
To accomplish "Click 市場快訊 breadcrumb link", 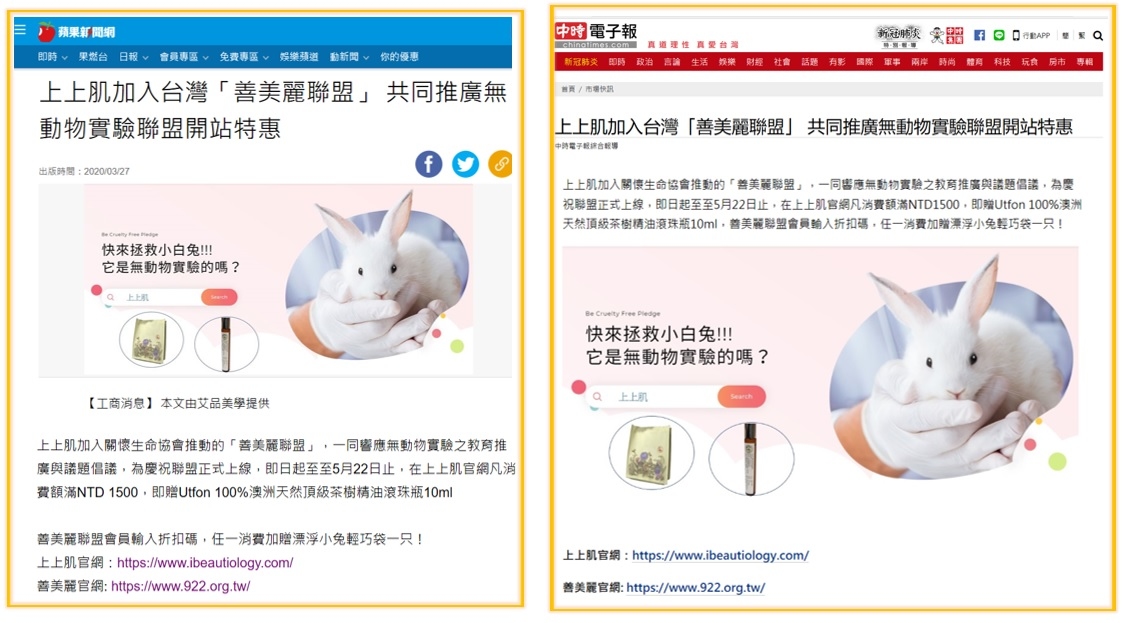I will pyautogui.click(x=599, y=89).
